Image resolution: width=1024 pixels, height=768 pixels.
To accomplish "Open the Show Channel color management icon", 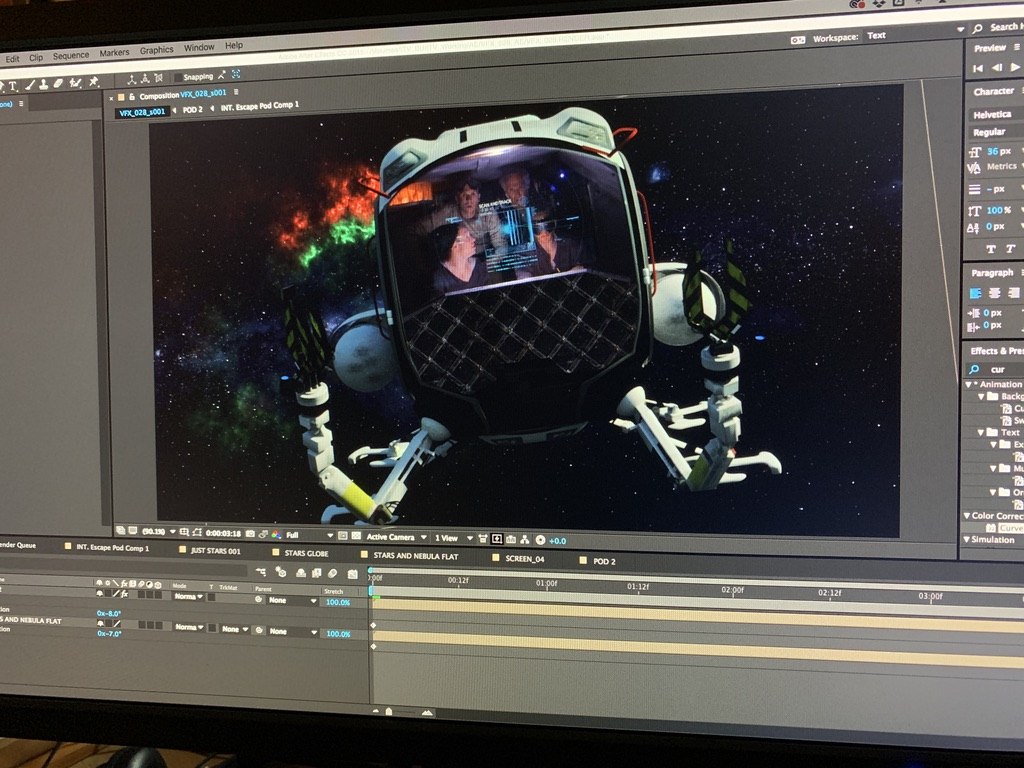I will tap(276, 534).
